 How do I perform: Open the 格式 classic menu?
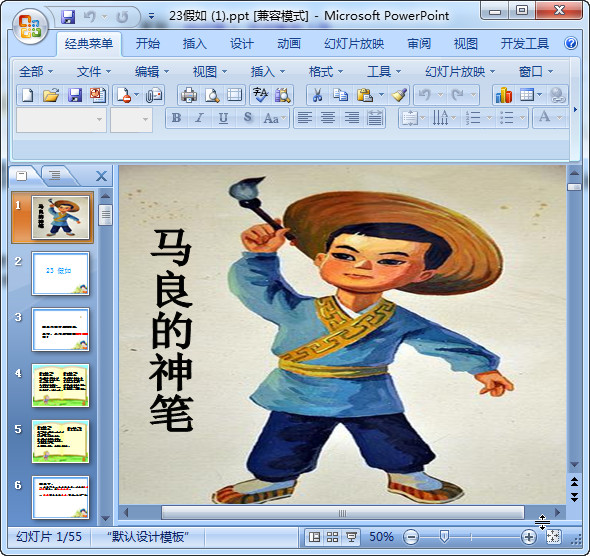tap(325, 71)
